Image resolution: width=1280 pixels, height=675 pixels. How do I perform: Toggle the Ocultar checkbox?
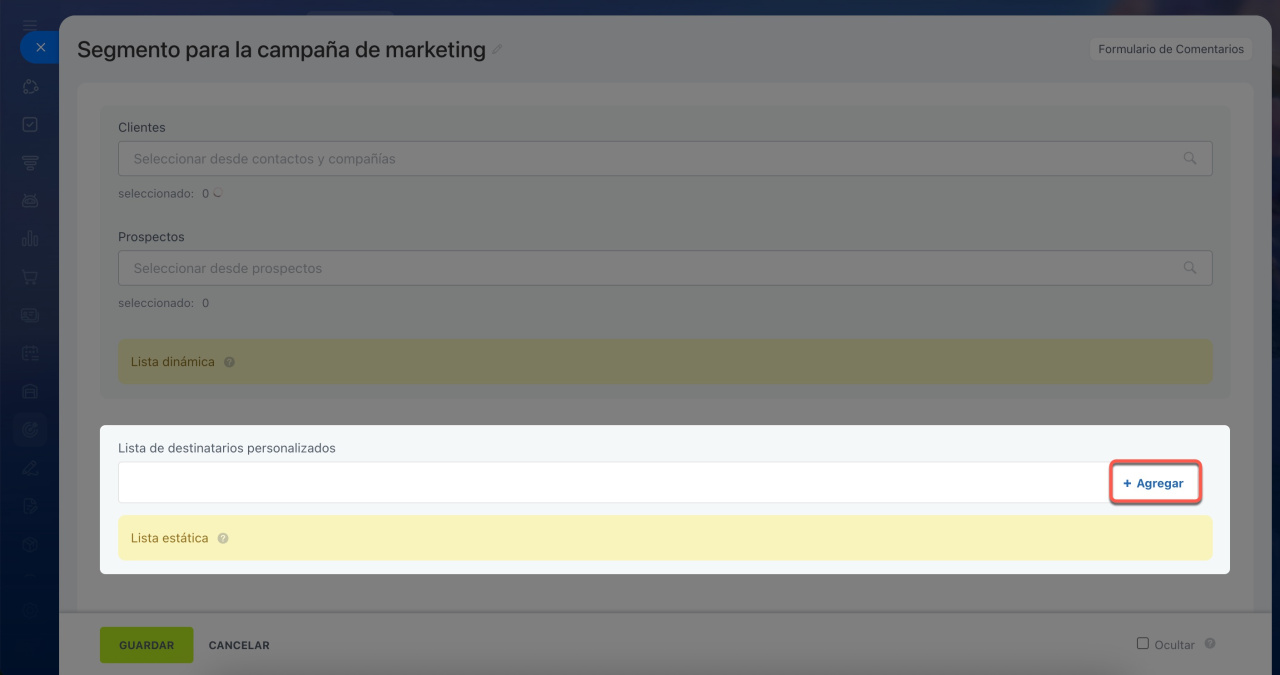tap(1143, 644)
